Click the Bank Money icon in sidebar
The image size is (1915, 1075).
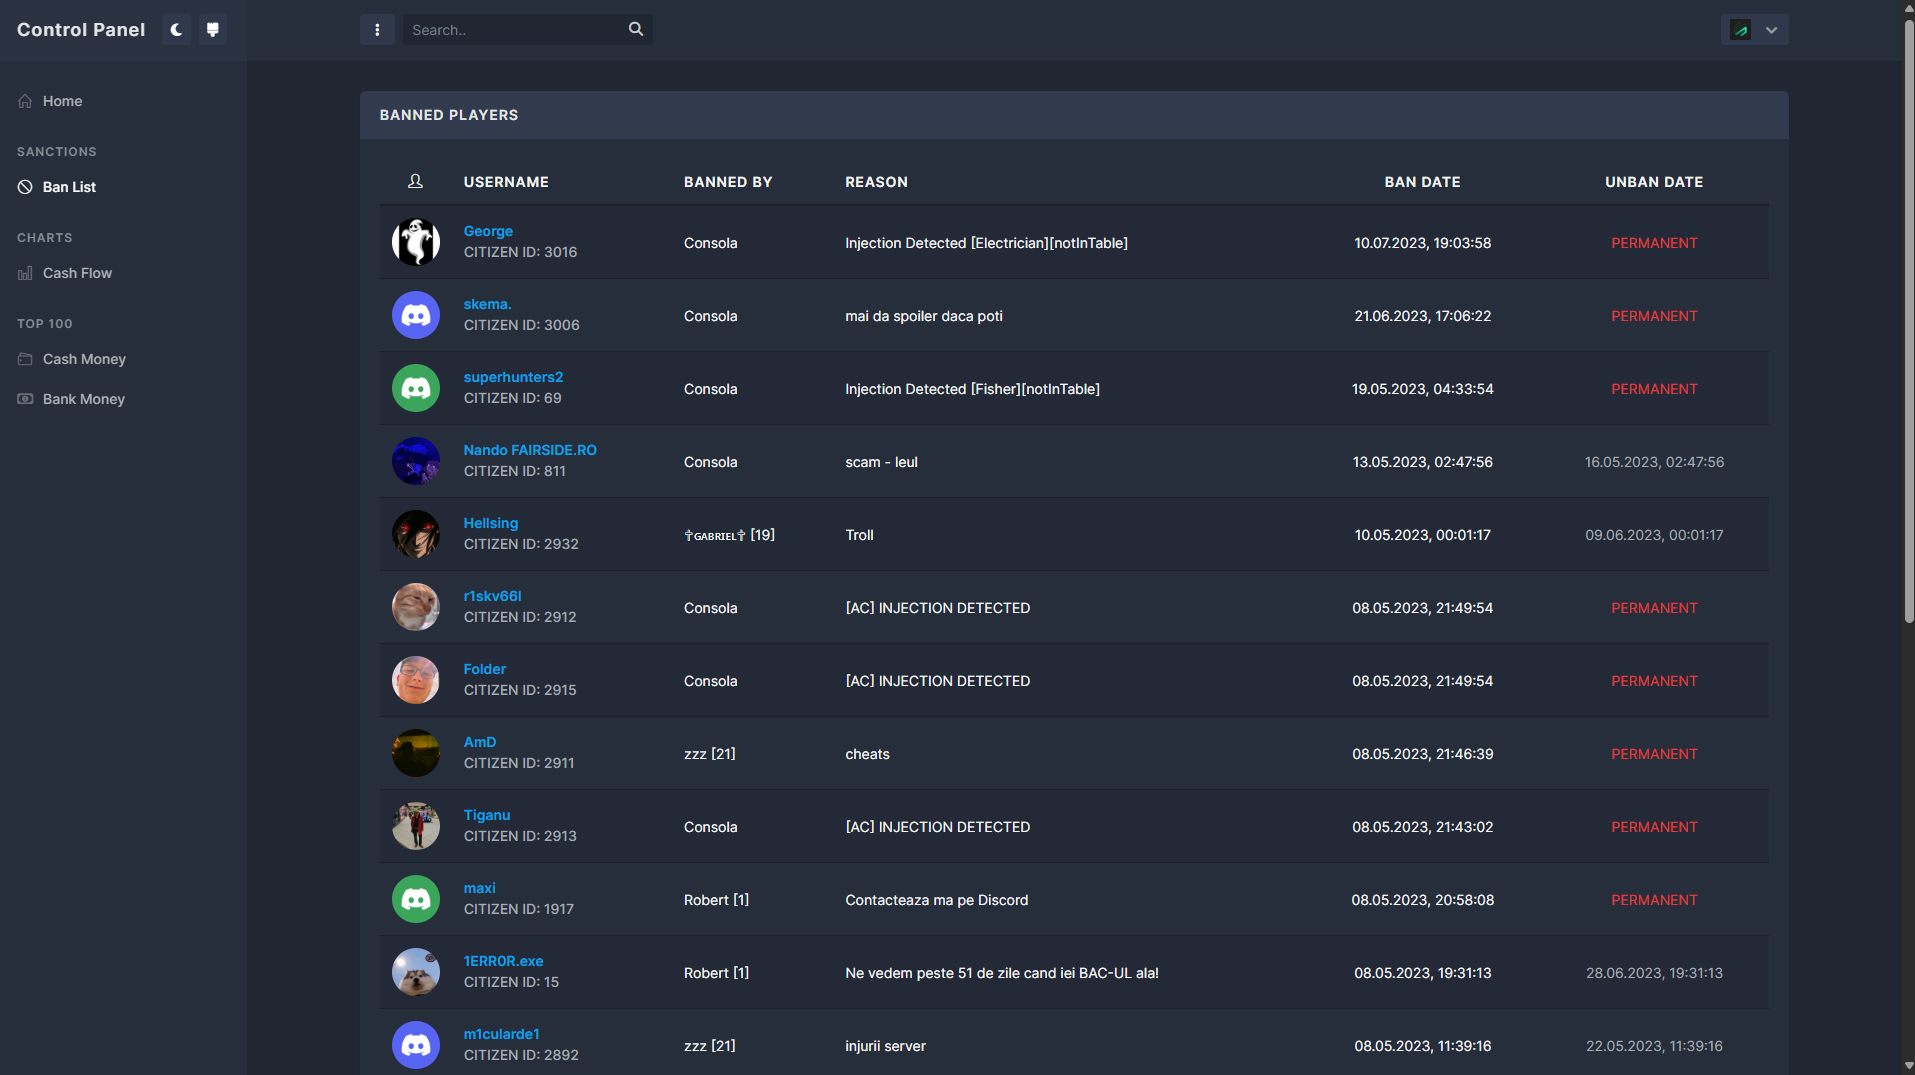coord(24,398)
